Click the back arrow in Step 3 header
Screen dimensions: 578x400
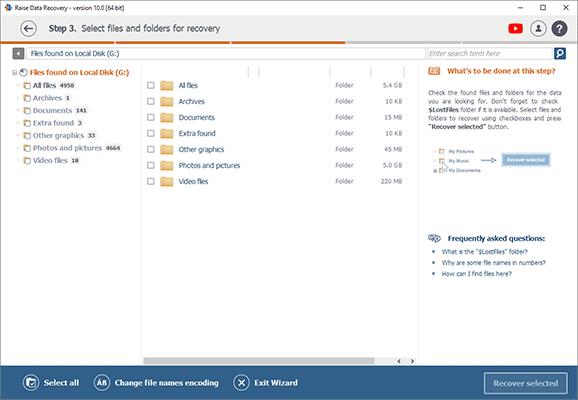coord(28,28)
